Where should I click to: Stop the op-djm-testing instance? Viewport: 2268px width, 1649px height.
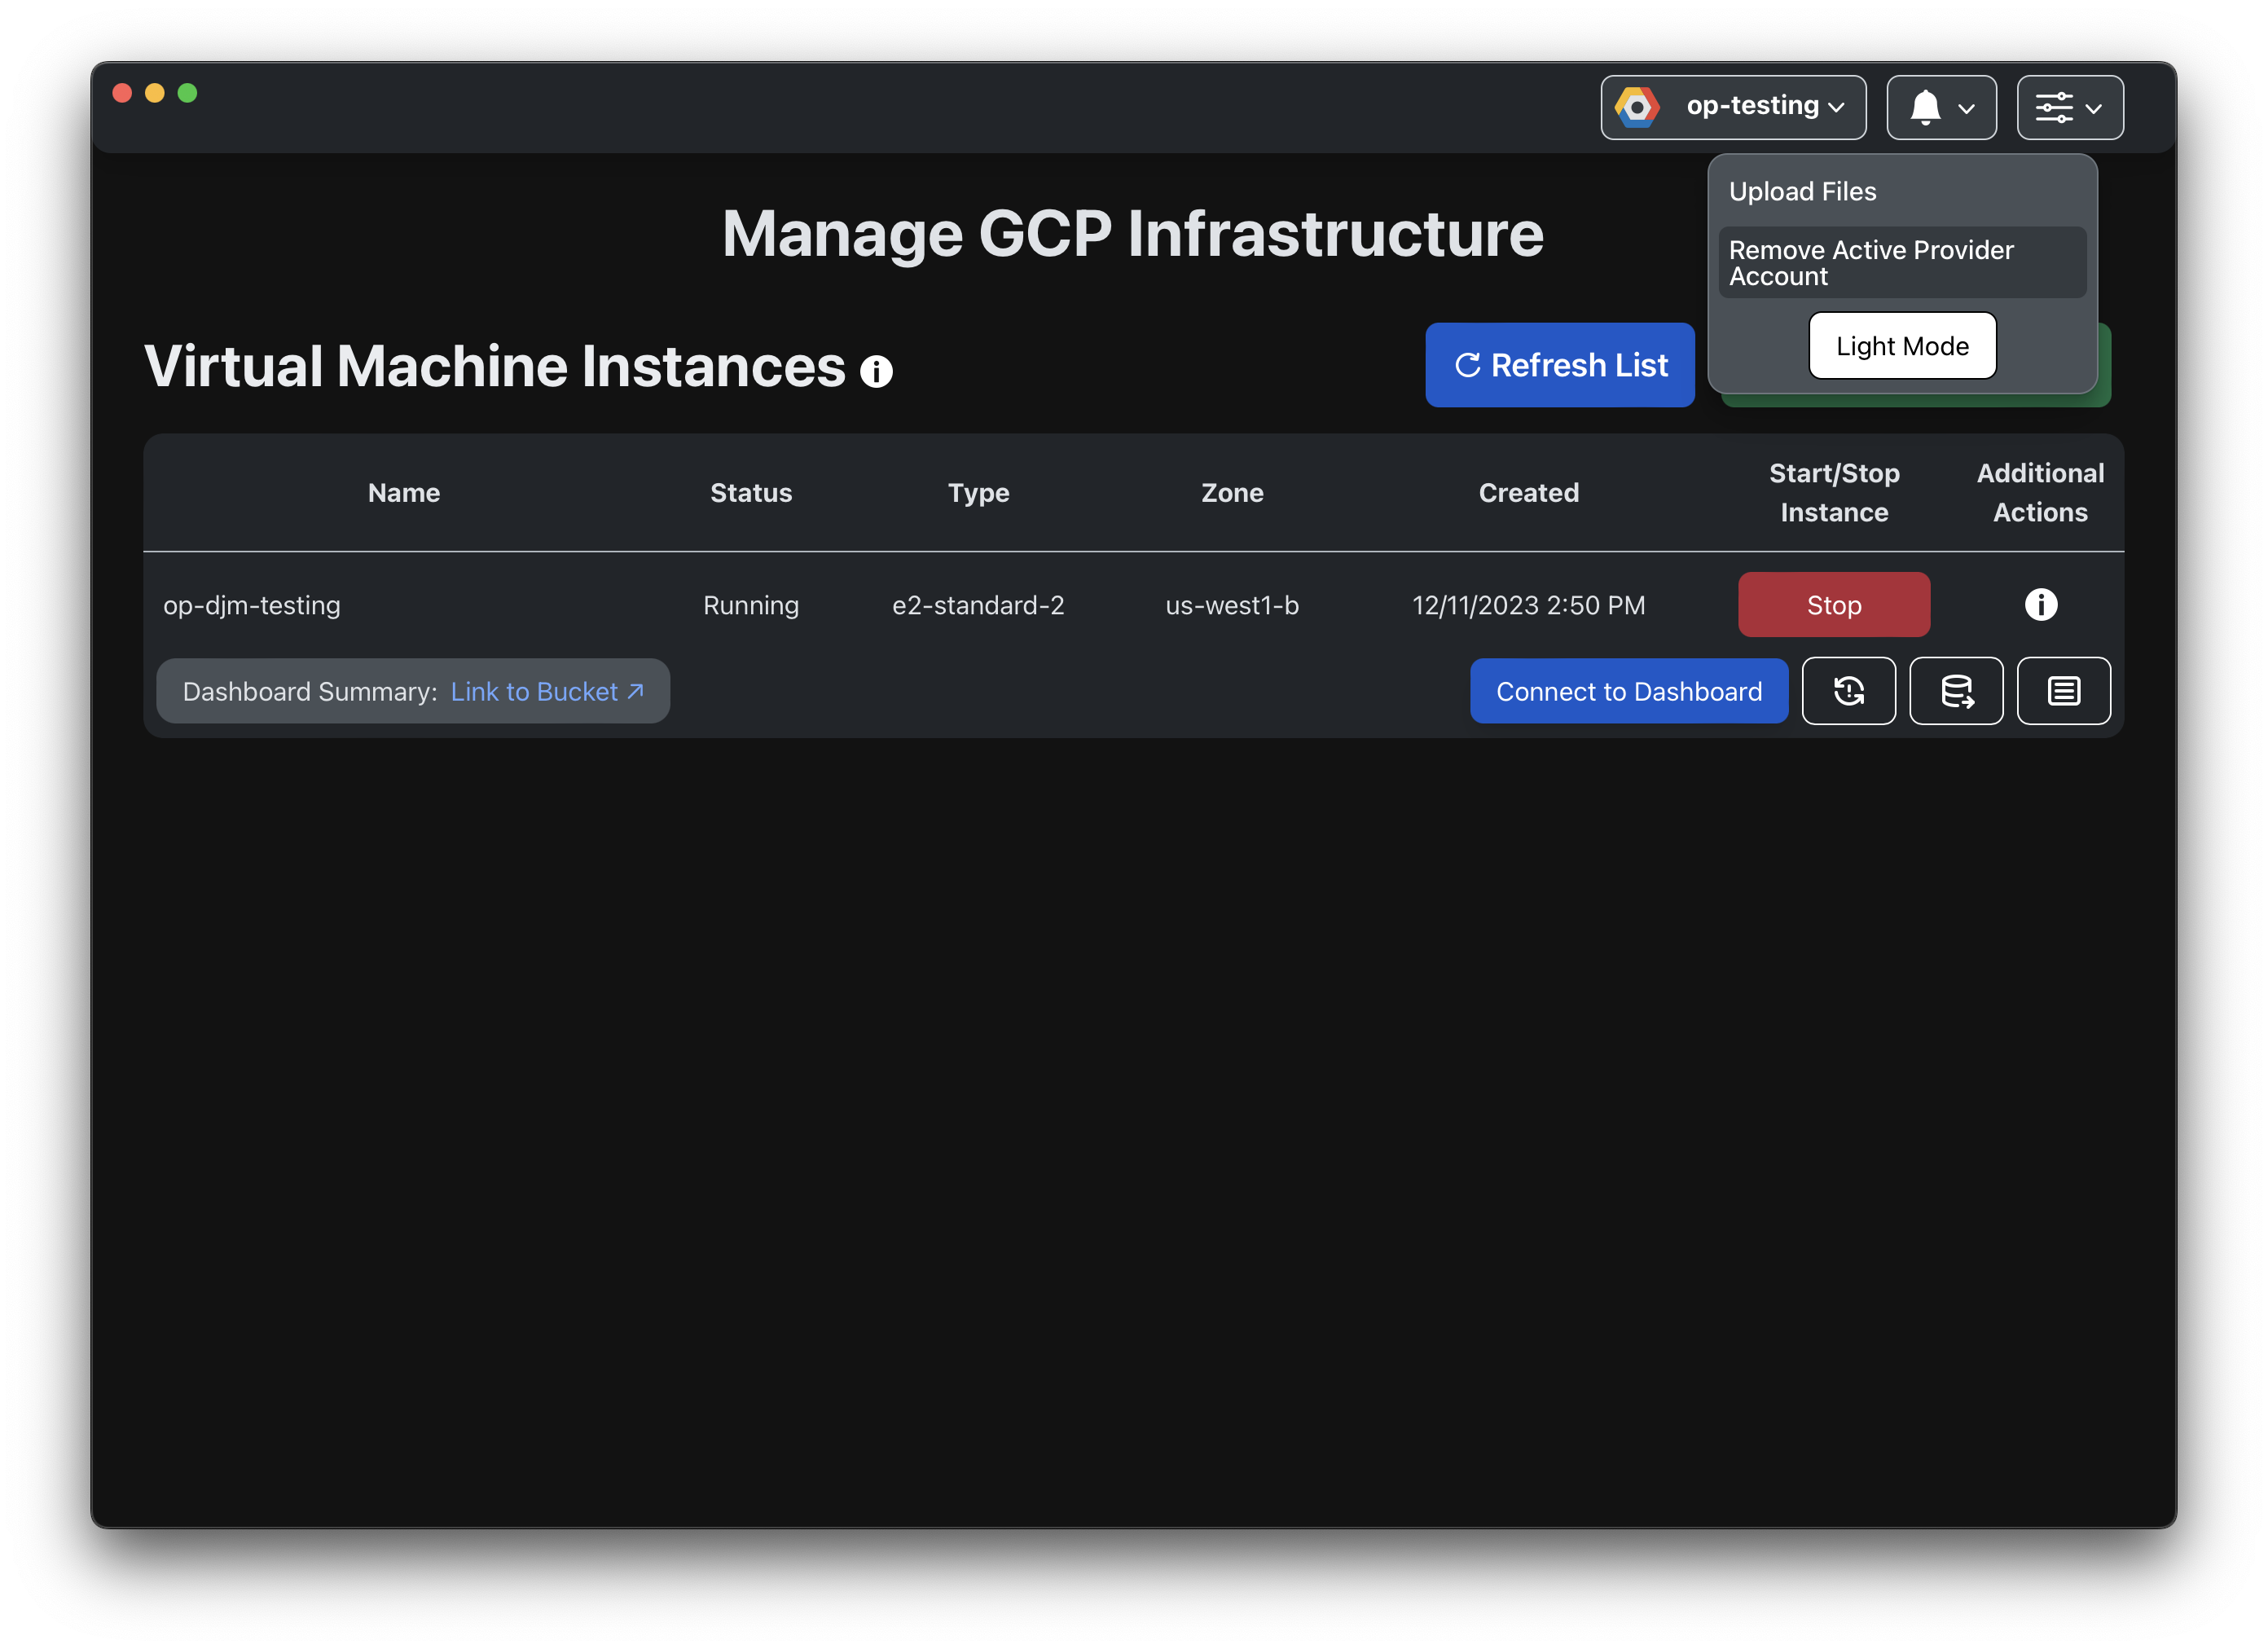point(1833,605)
